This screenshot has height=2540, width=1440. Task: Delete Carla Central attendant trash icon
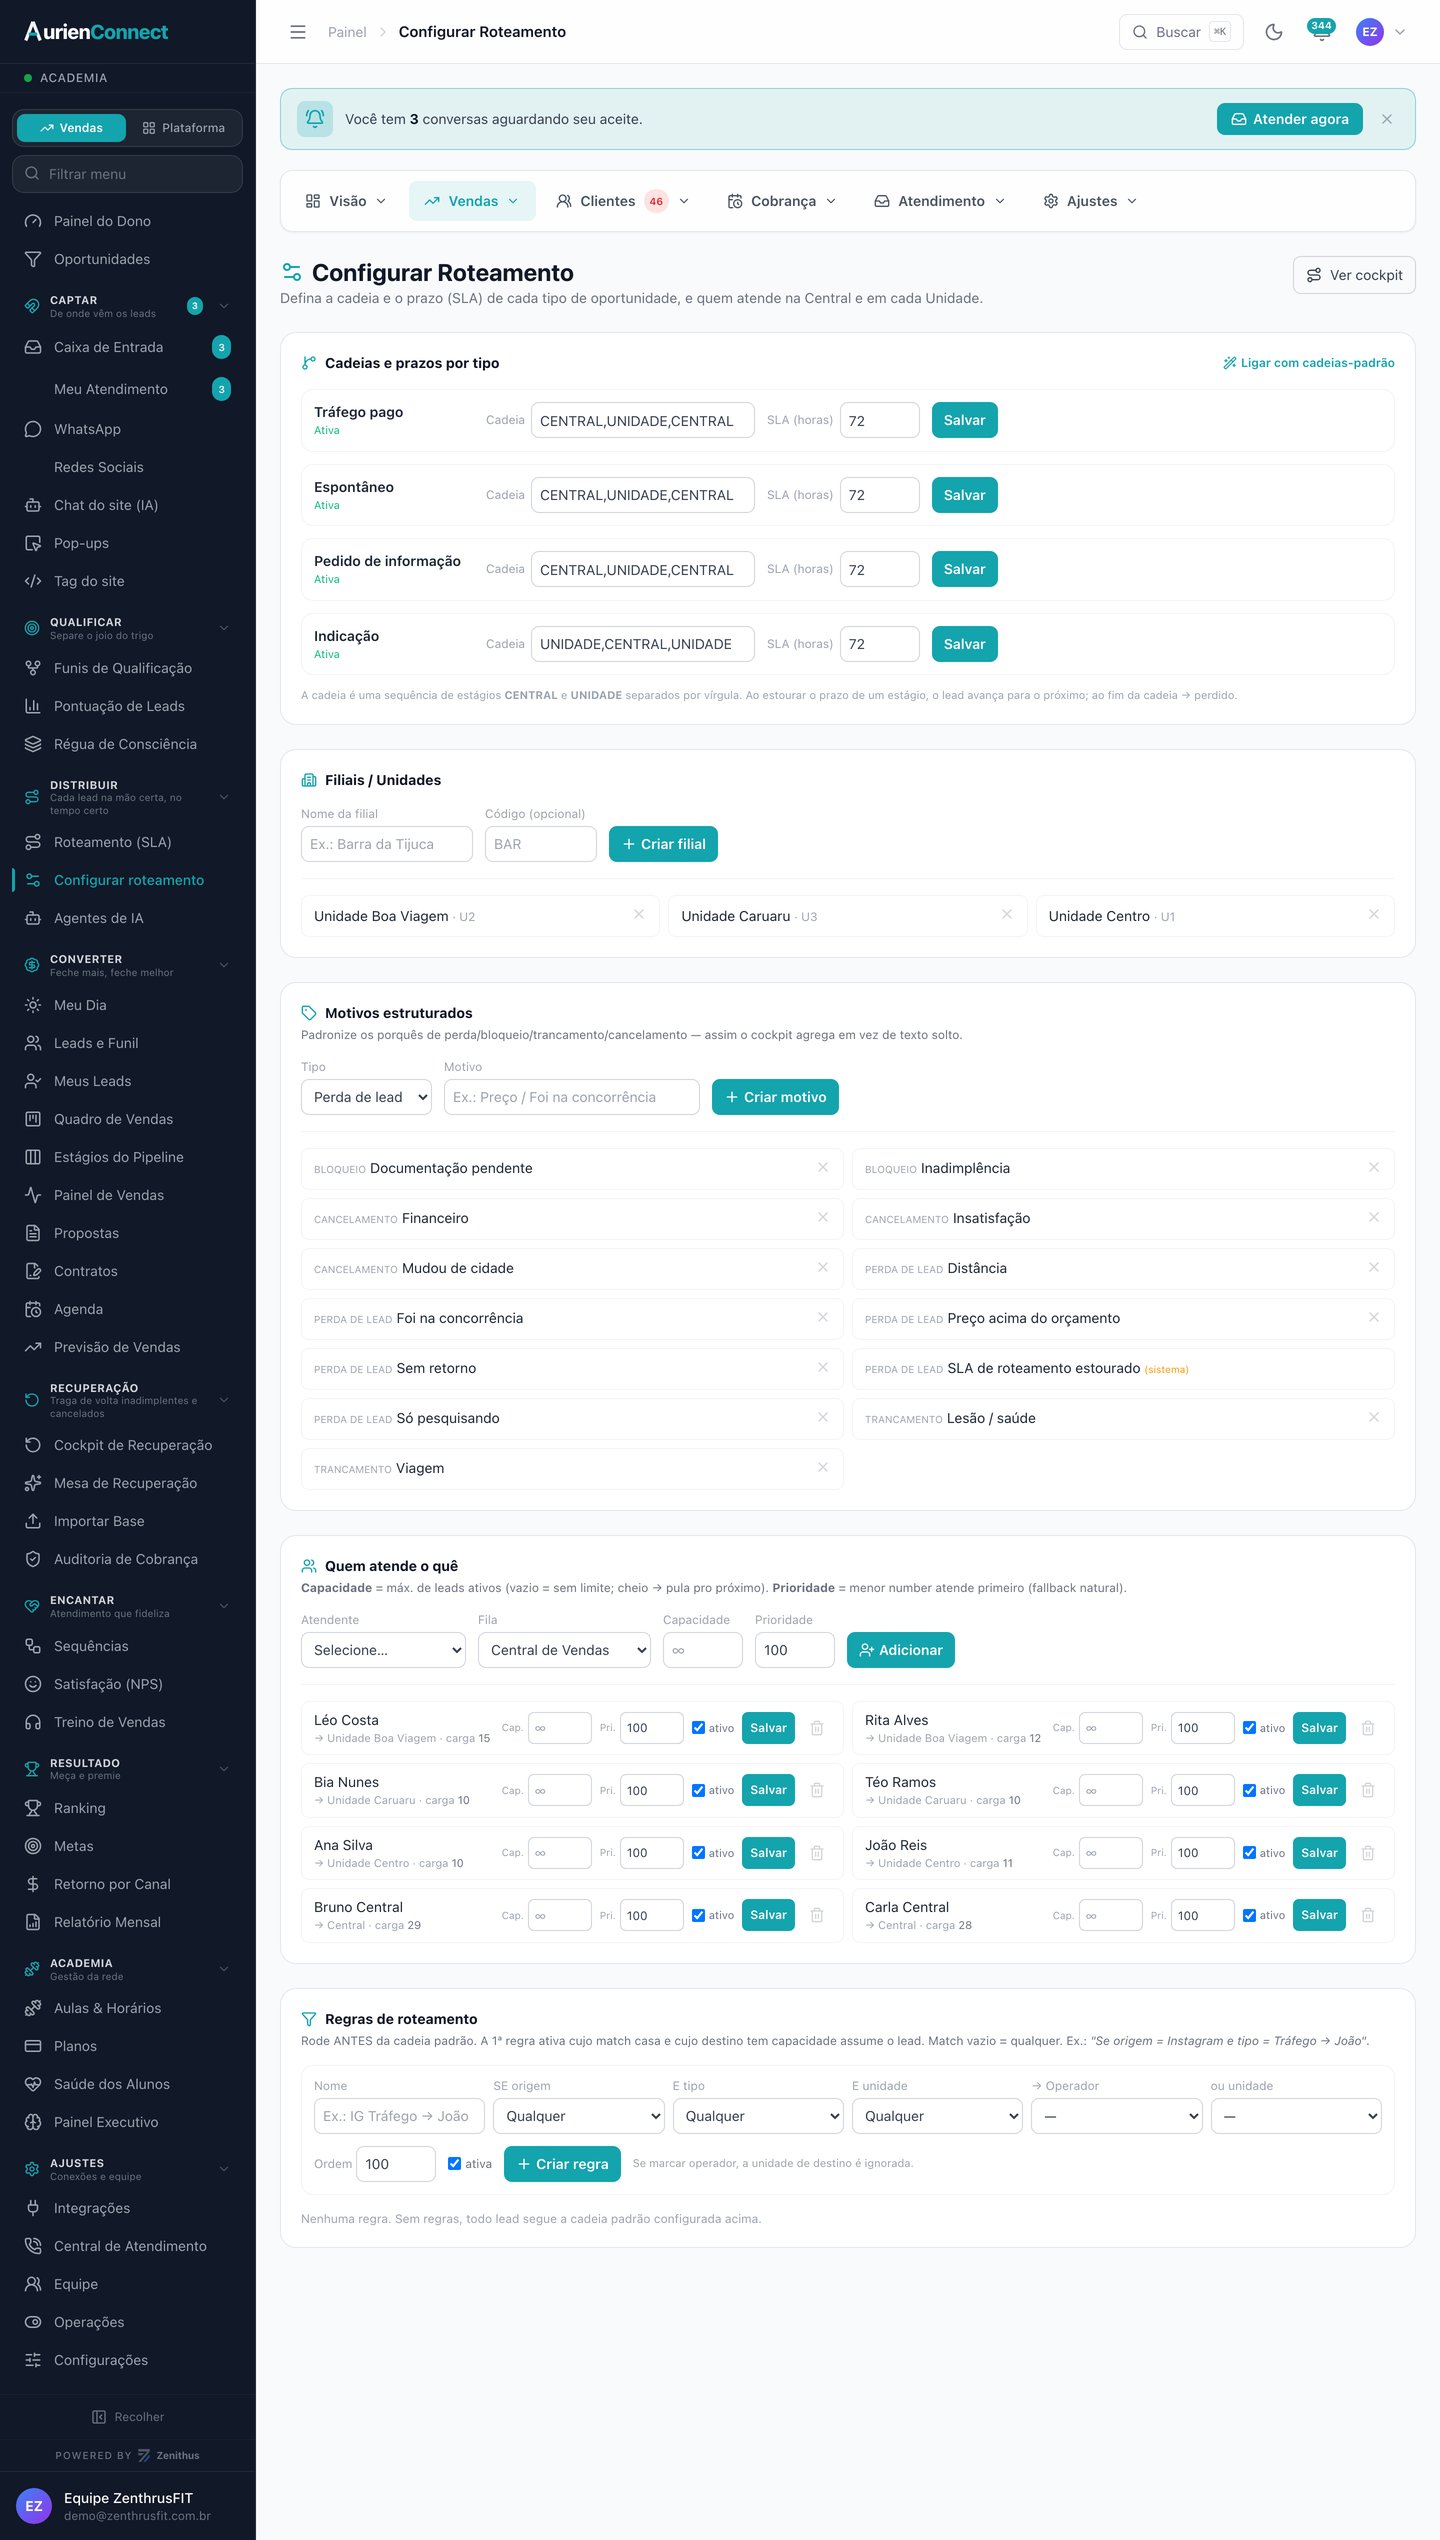pos(1368,1915)
